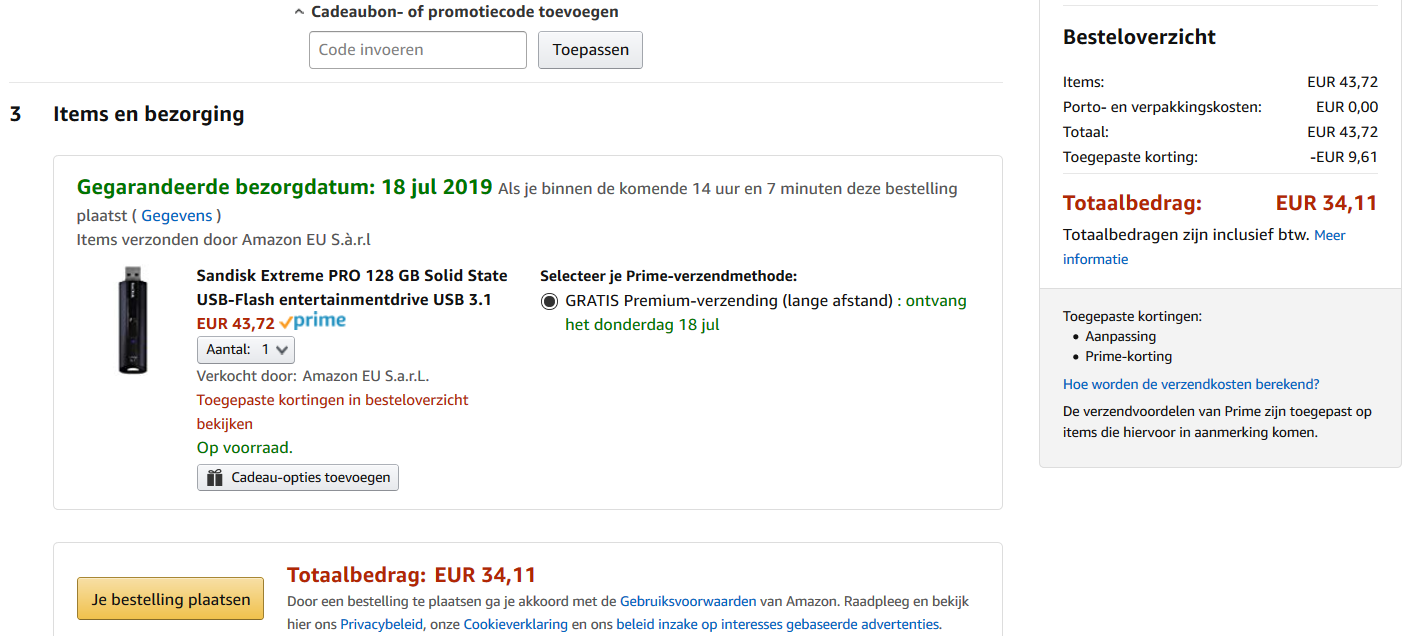Click the Prime logo badge
This screenshot has width=1411, height=636.
[313, 322]
